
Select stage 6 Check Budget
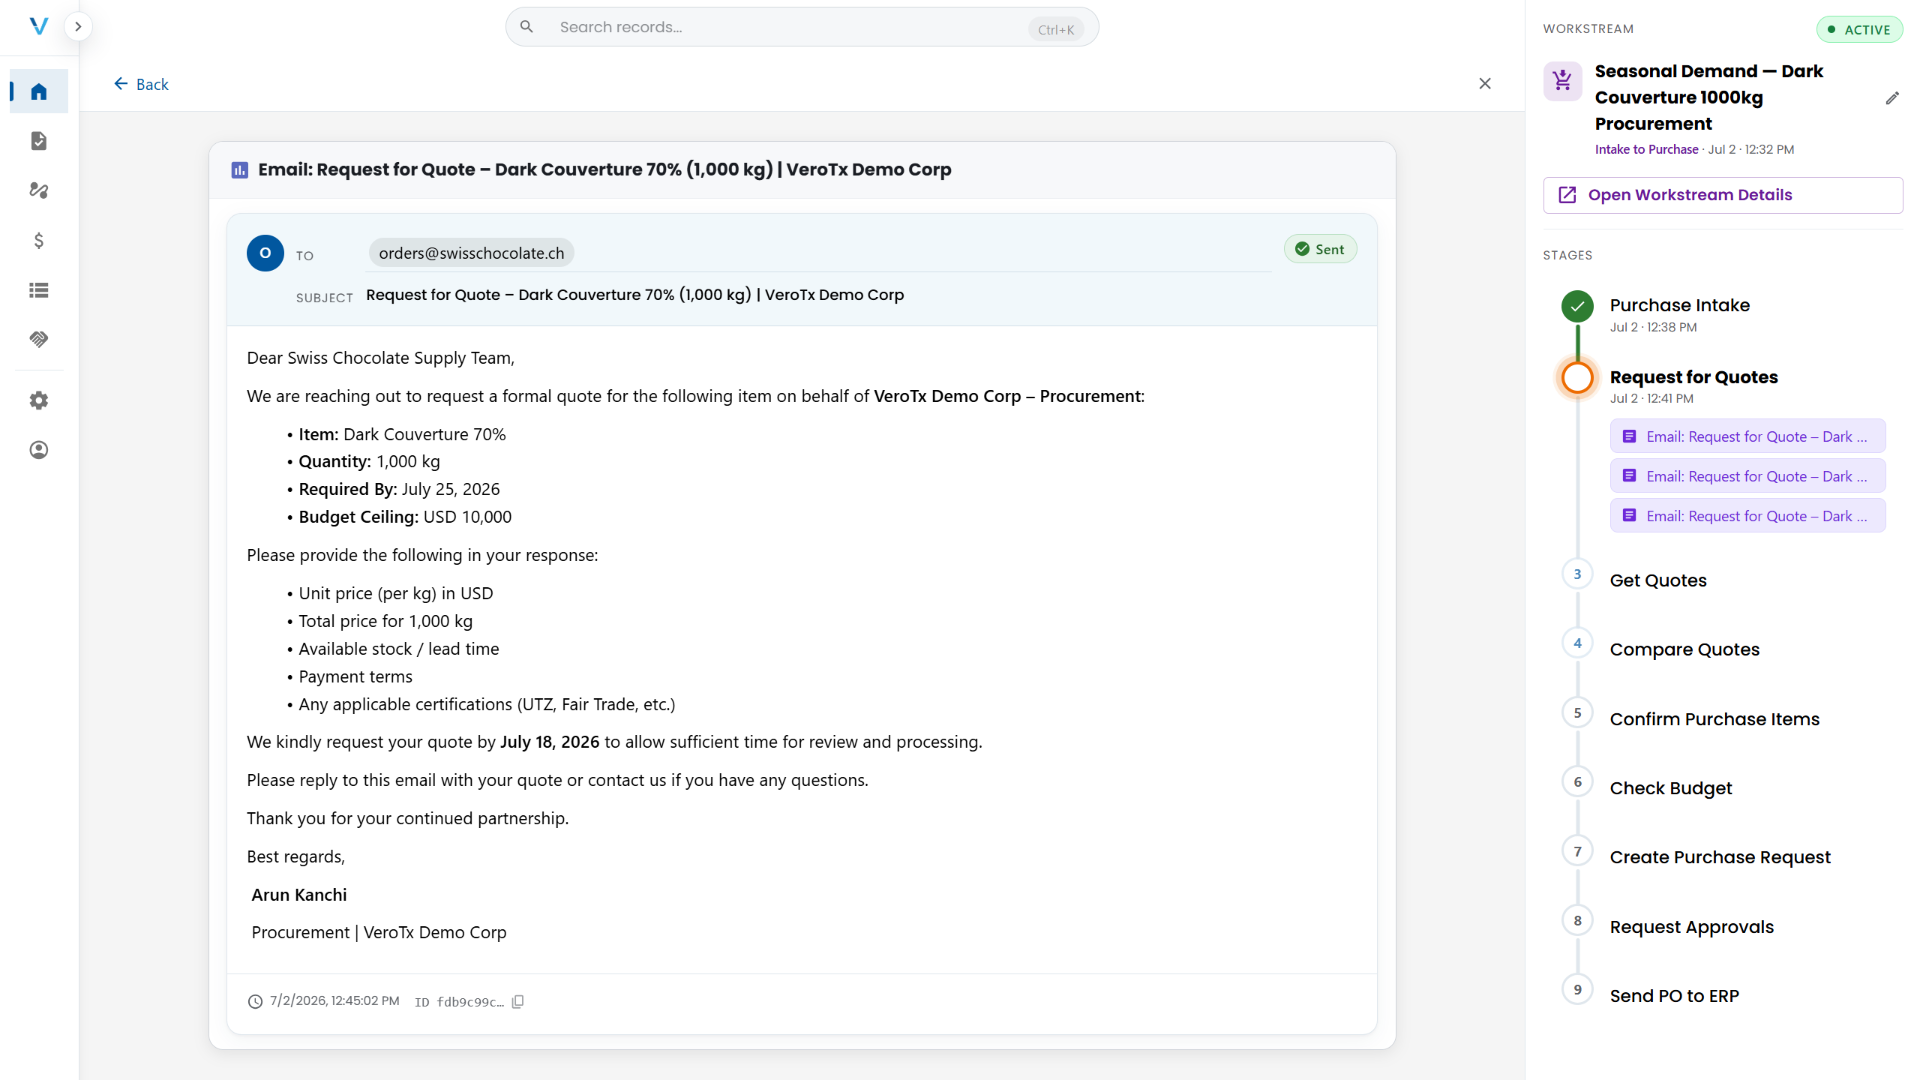click(x=1670, y=788)
